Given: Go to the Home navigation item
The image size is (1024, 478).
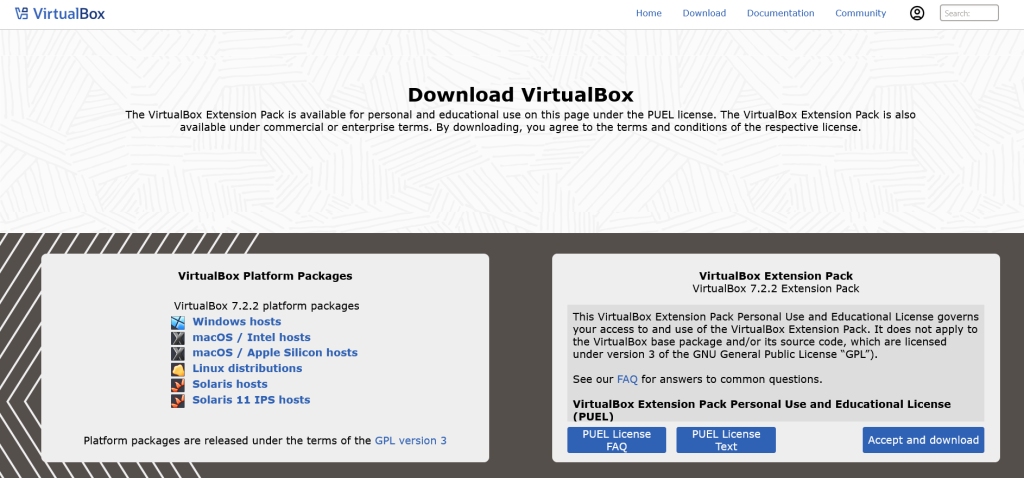Looking at the screenshot, I should click(x=649, y=13).
